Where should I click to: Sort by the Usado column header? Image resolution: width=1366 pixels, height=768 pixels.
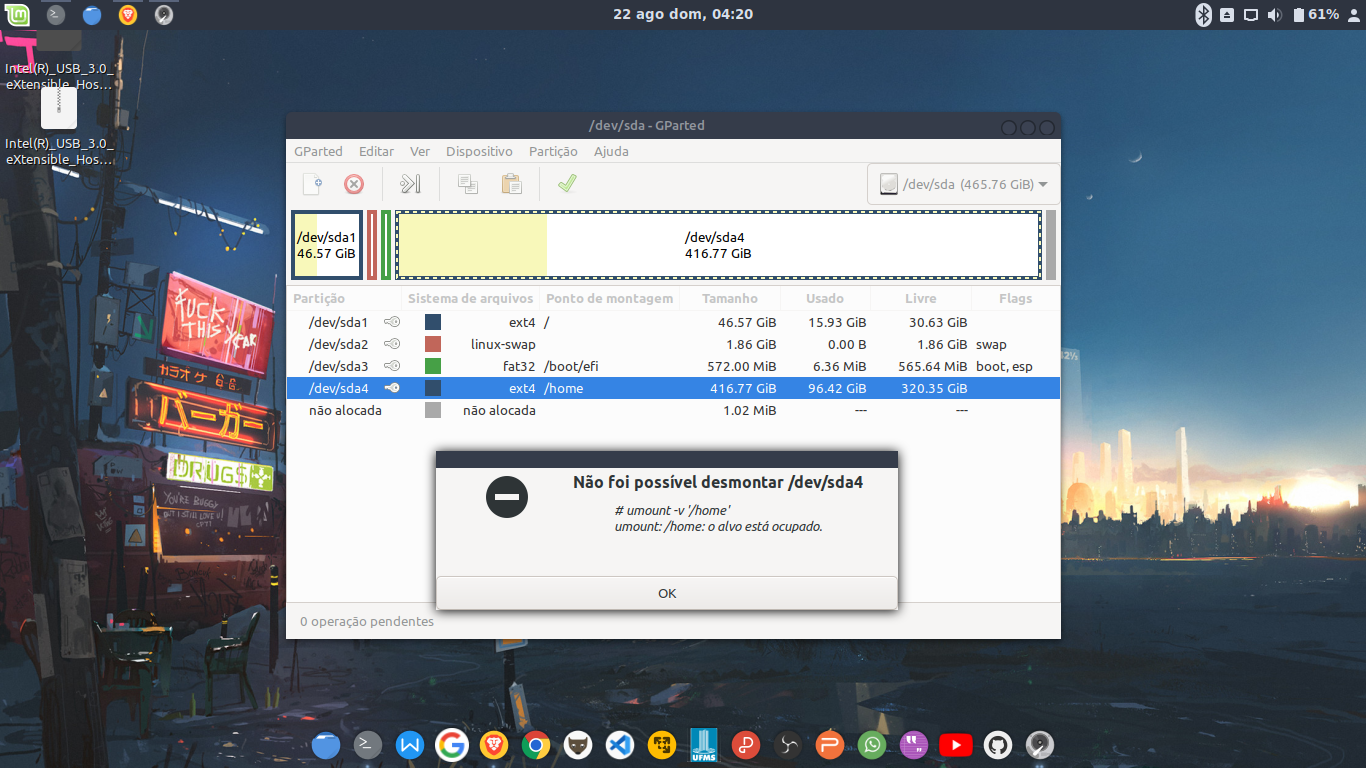click(825, 298)
